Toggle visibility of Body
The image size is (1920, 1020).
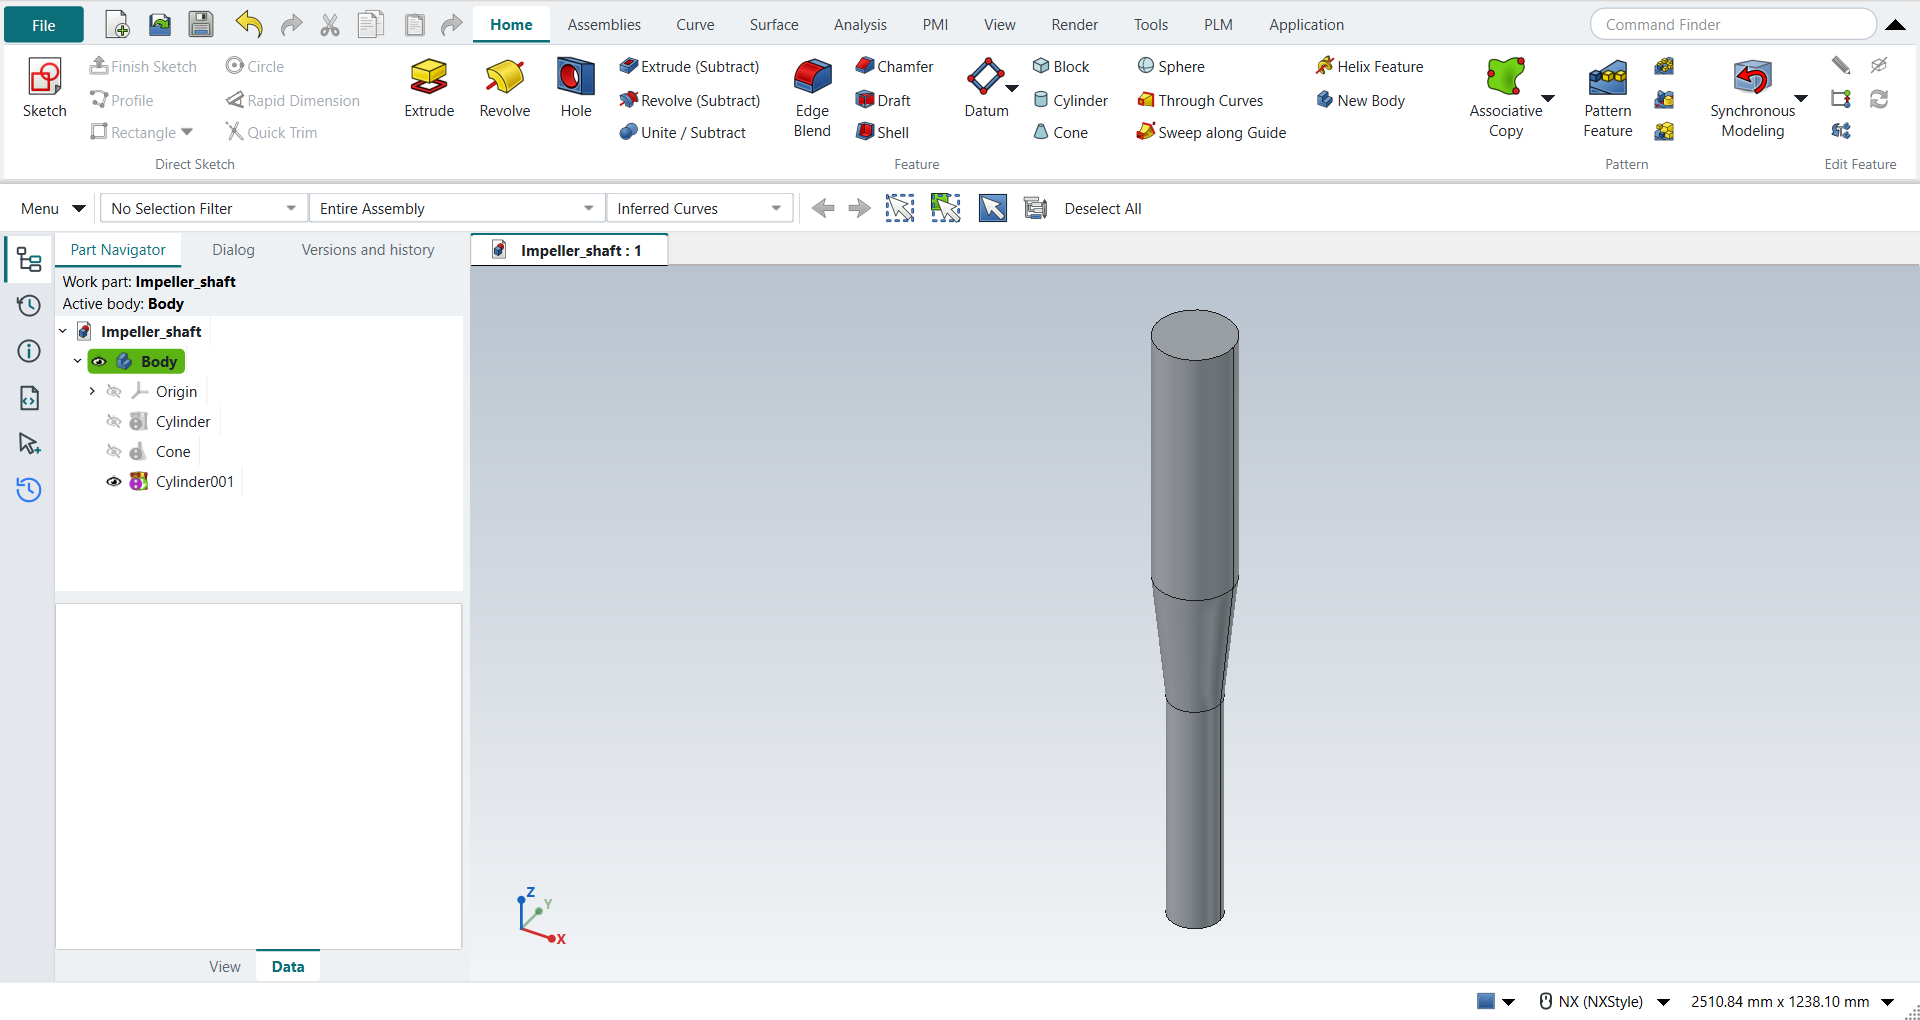click(100, 361)
